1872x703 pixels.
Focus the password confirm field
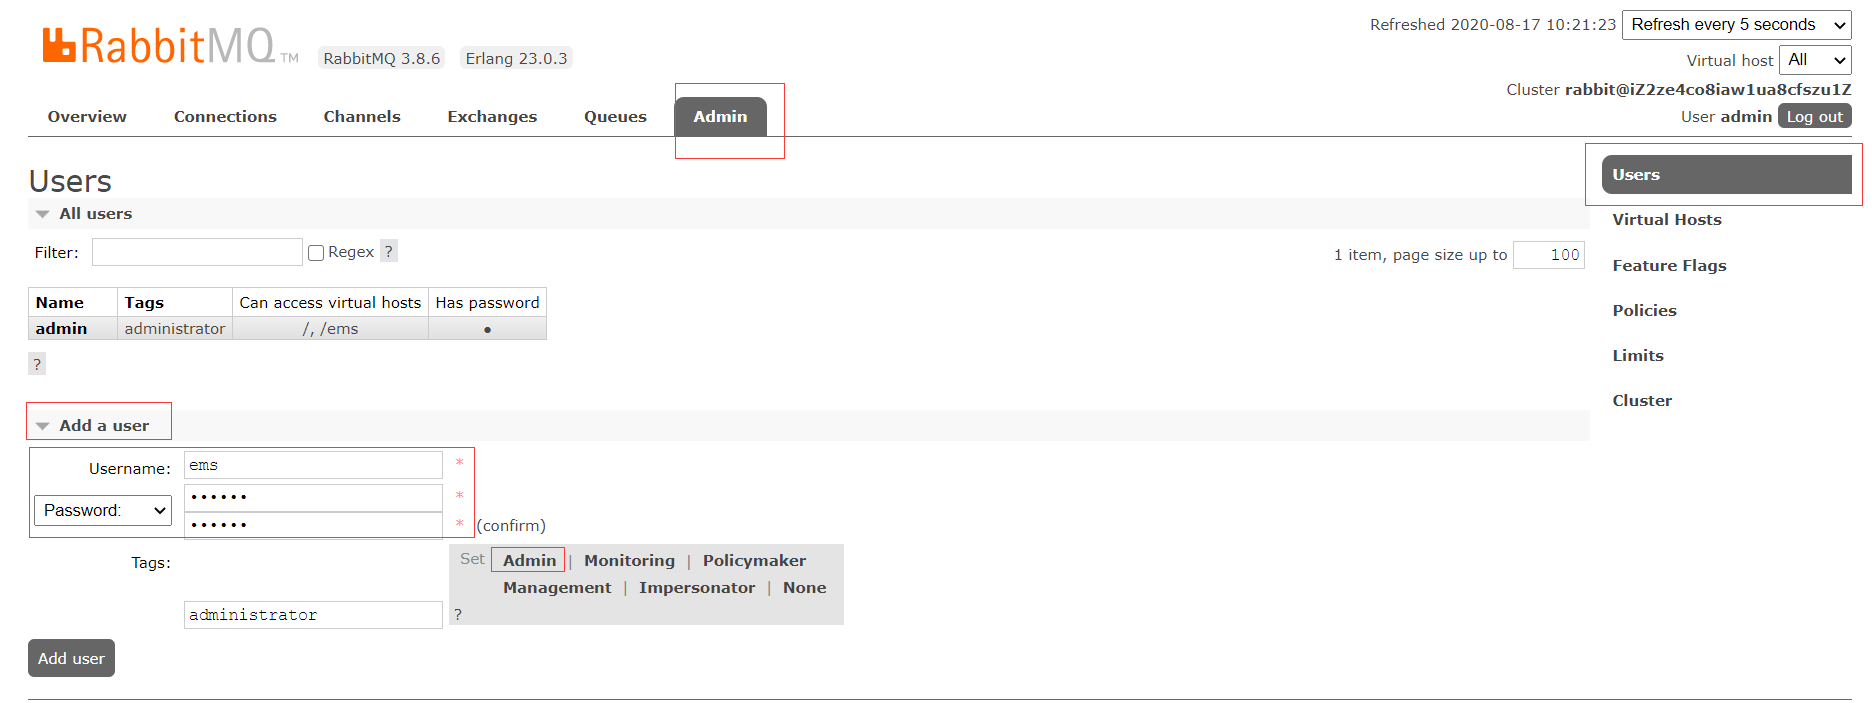pos(313,525)
